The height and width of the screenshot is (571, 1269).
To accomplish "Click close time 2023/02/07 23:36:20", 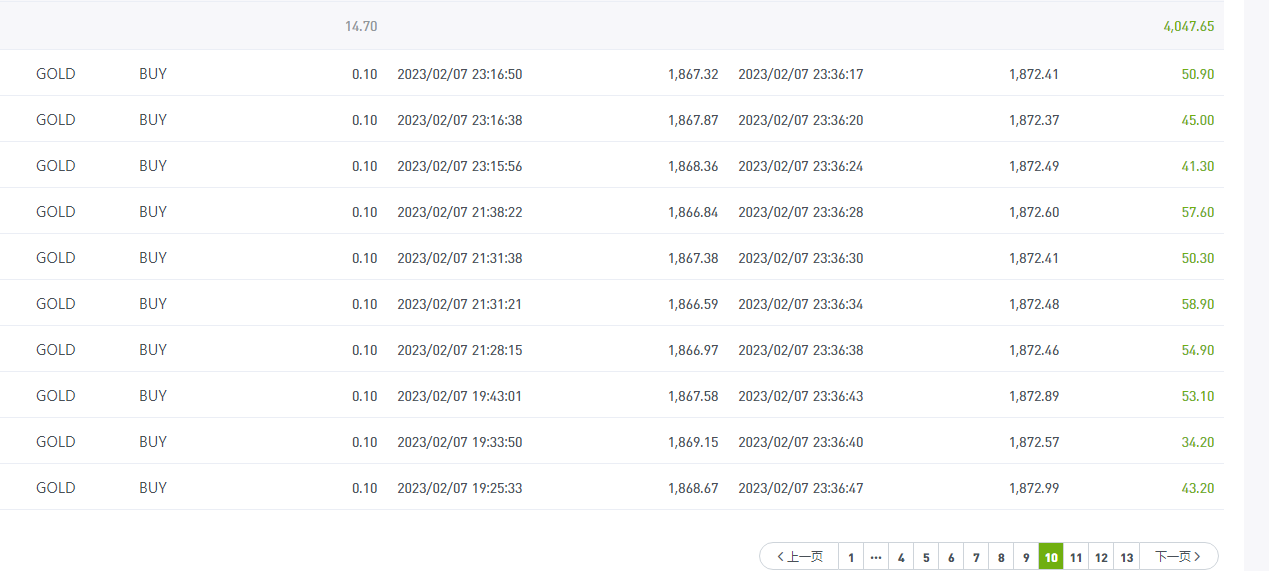I will pyautogui.click(x=801, y=120).
